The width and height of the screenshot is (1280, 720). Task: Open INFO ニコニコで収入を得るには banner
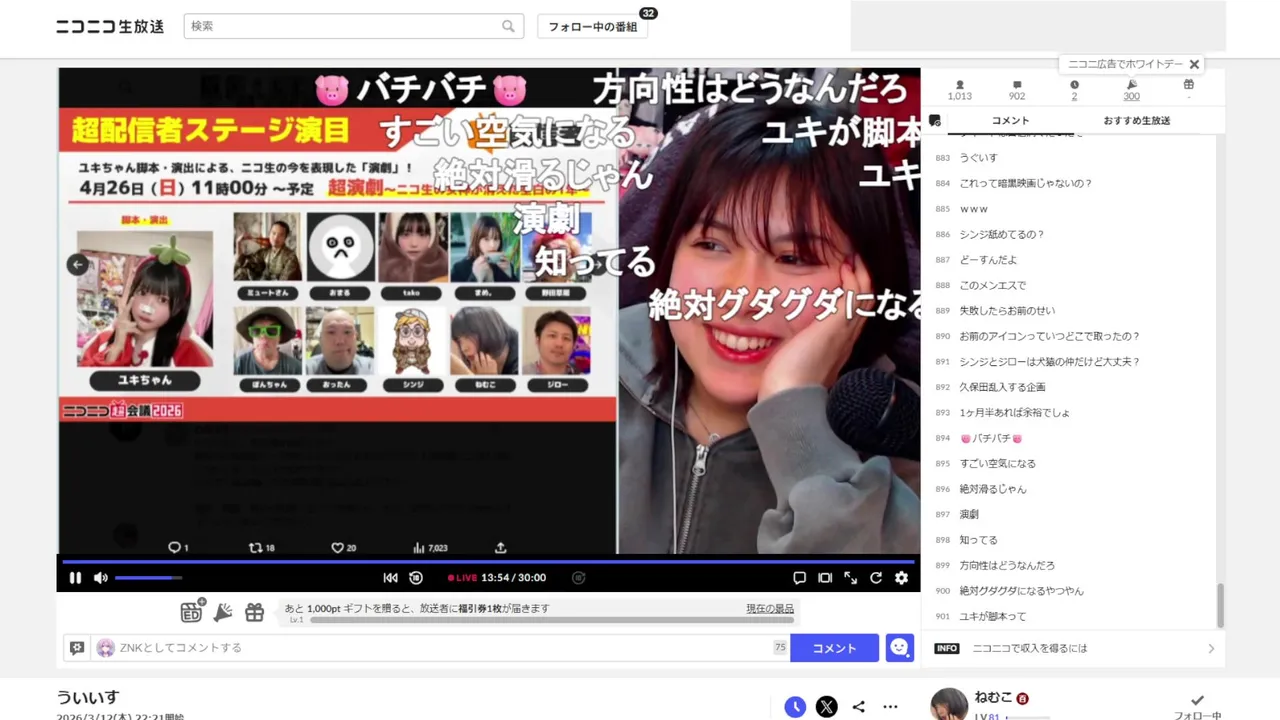pyautogui.click(x=1075, y=648)
